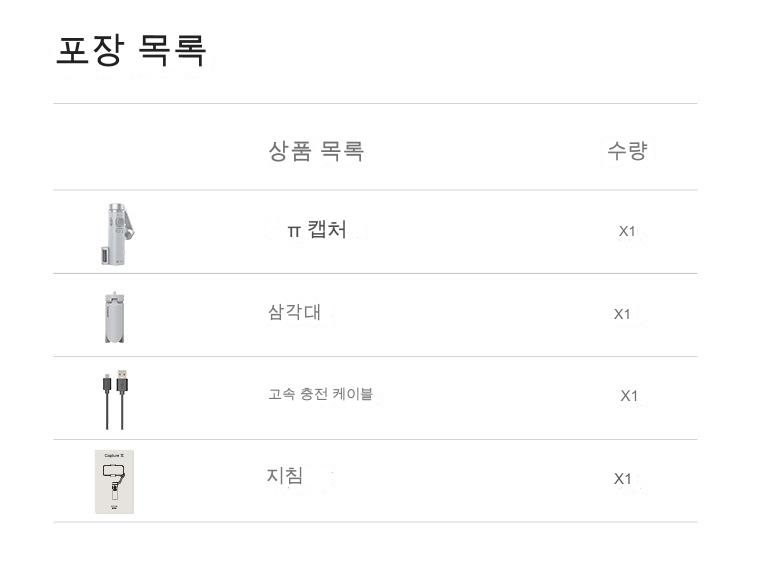Screen dimensions: 780x562
Task: Click the manual booklet cover image
Action: pos(115,481)
